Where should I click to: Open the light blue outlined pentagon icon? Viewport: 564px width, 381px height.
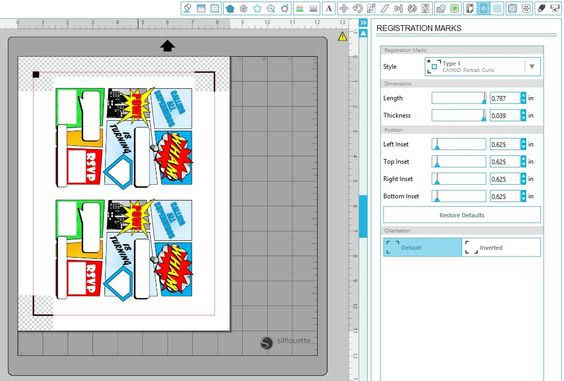[257, 8]
